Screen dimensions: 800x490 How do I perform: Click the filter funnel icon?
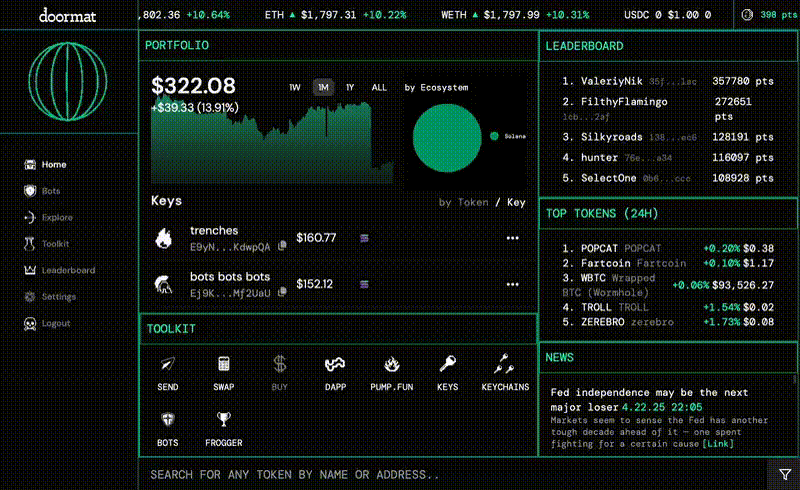(780, 474)
